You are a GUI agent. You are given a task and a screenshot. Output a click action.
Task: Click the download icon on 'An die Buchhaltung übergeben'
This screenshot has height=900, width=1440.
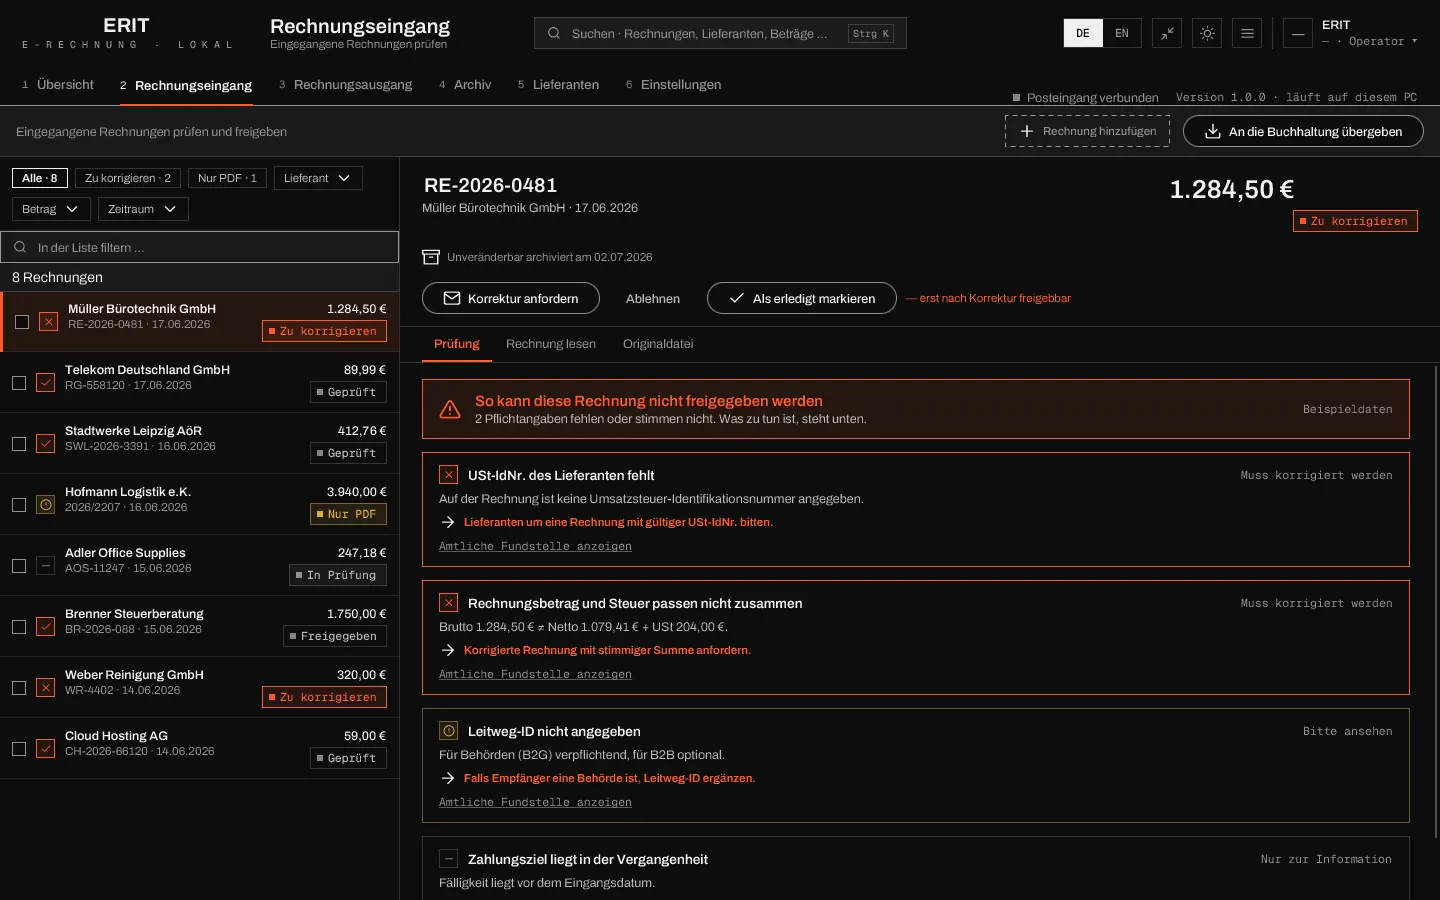(x=1213, y=131)
